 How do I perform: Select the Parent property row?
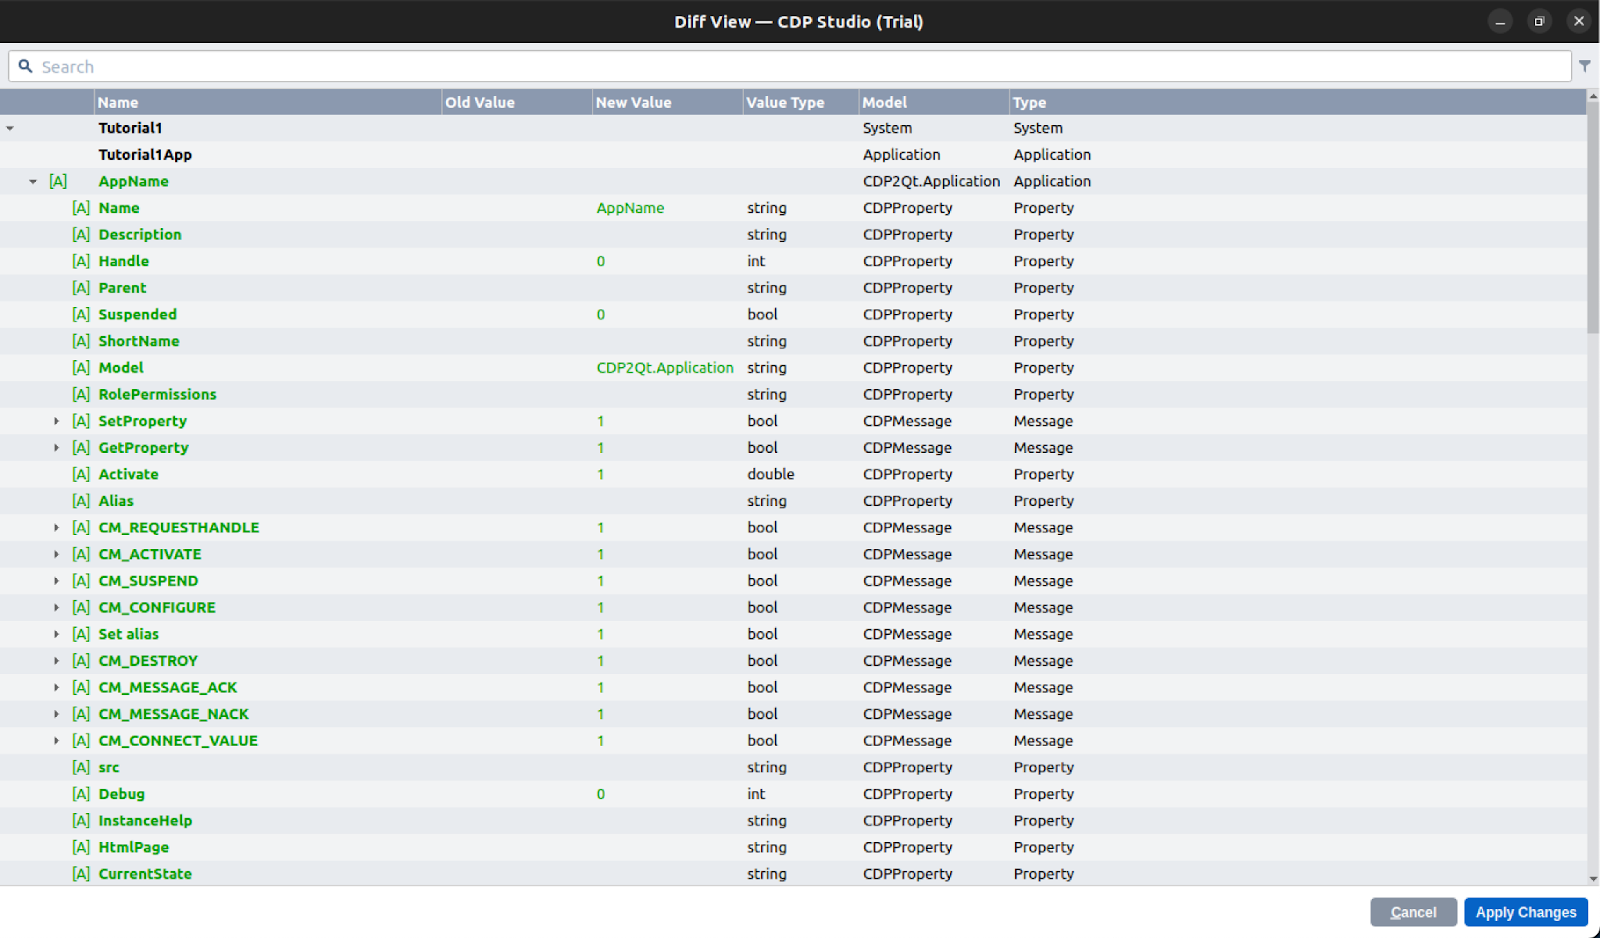(x=793, y=288)
